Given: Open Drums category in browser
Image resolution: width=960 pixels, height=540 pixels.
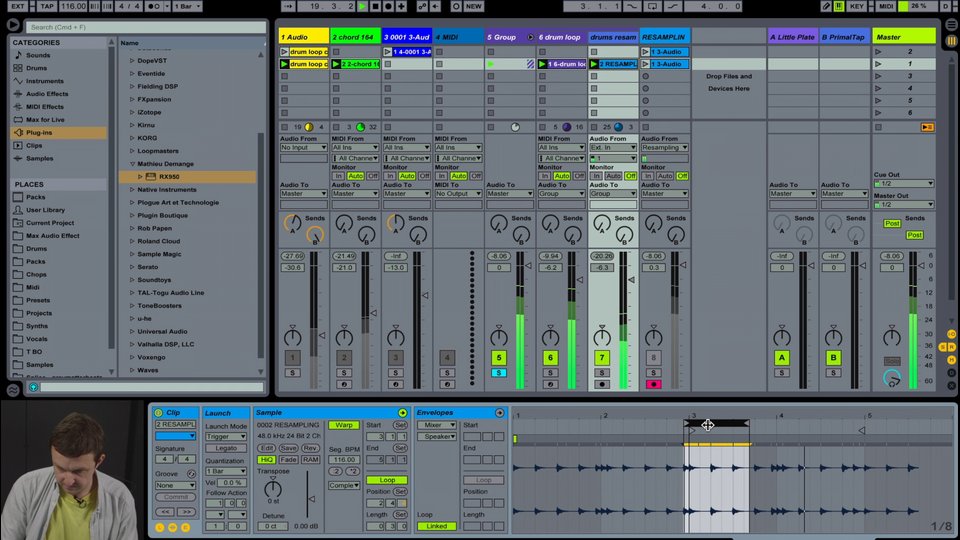Looking at the screenshot, I should 36,68.
